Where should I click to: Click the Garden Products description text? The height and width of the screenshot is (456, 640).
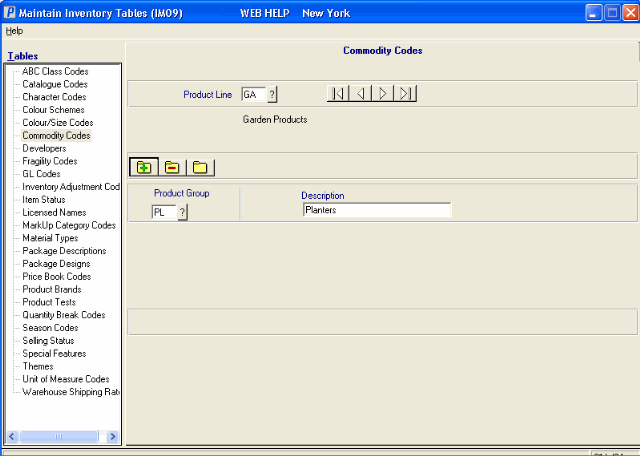tap(275, 120)
